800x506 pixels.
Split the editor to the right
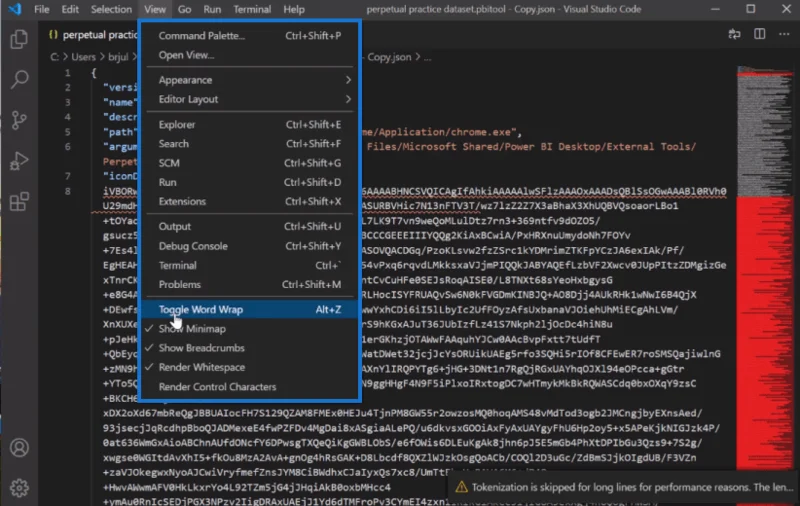coord(759,34)
